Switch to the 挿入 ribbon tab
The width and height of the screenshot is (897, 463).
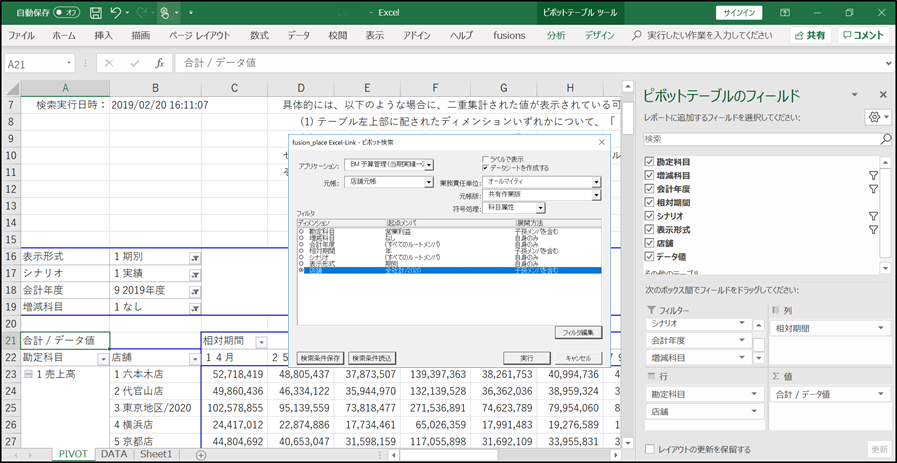(x=103, y=35)
